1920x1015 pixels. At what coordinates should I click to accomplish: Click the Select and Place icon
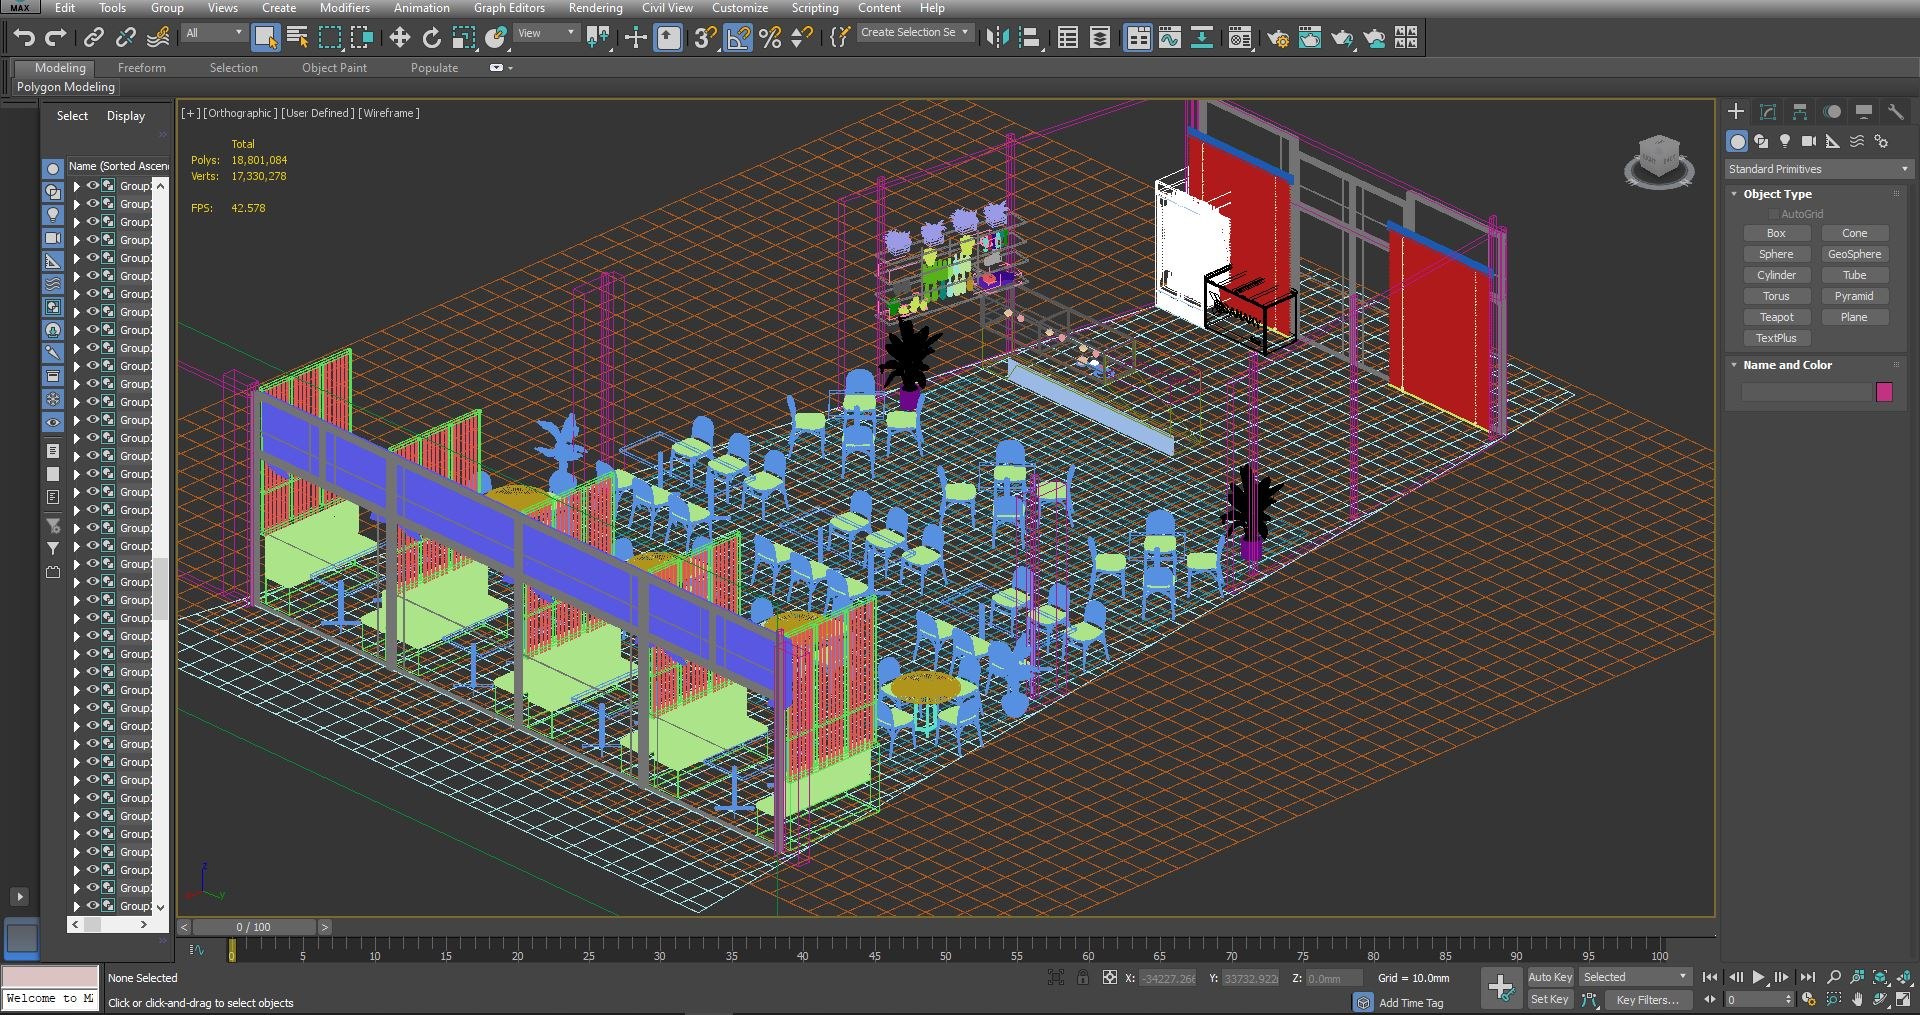(496, 38)
